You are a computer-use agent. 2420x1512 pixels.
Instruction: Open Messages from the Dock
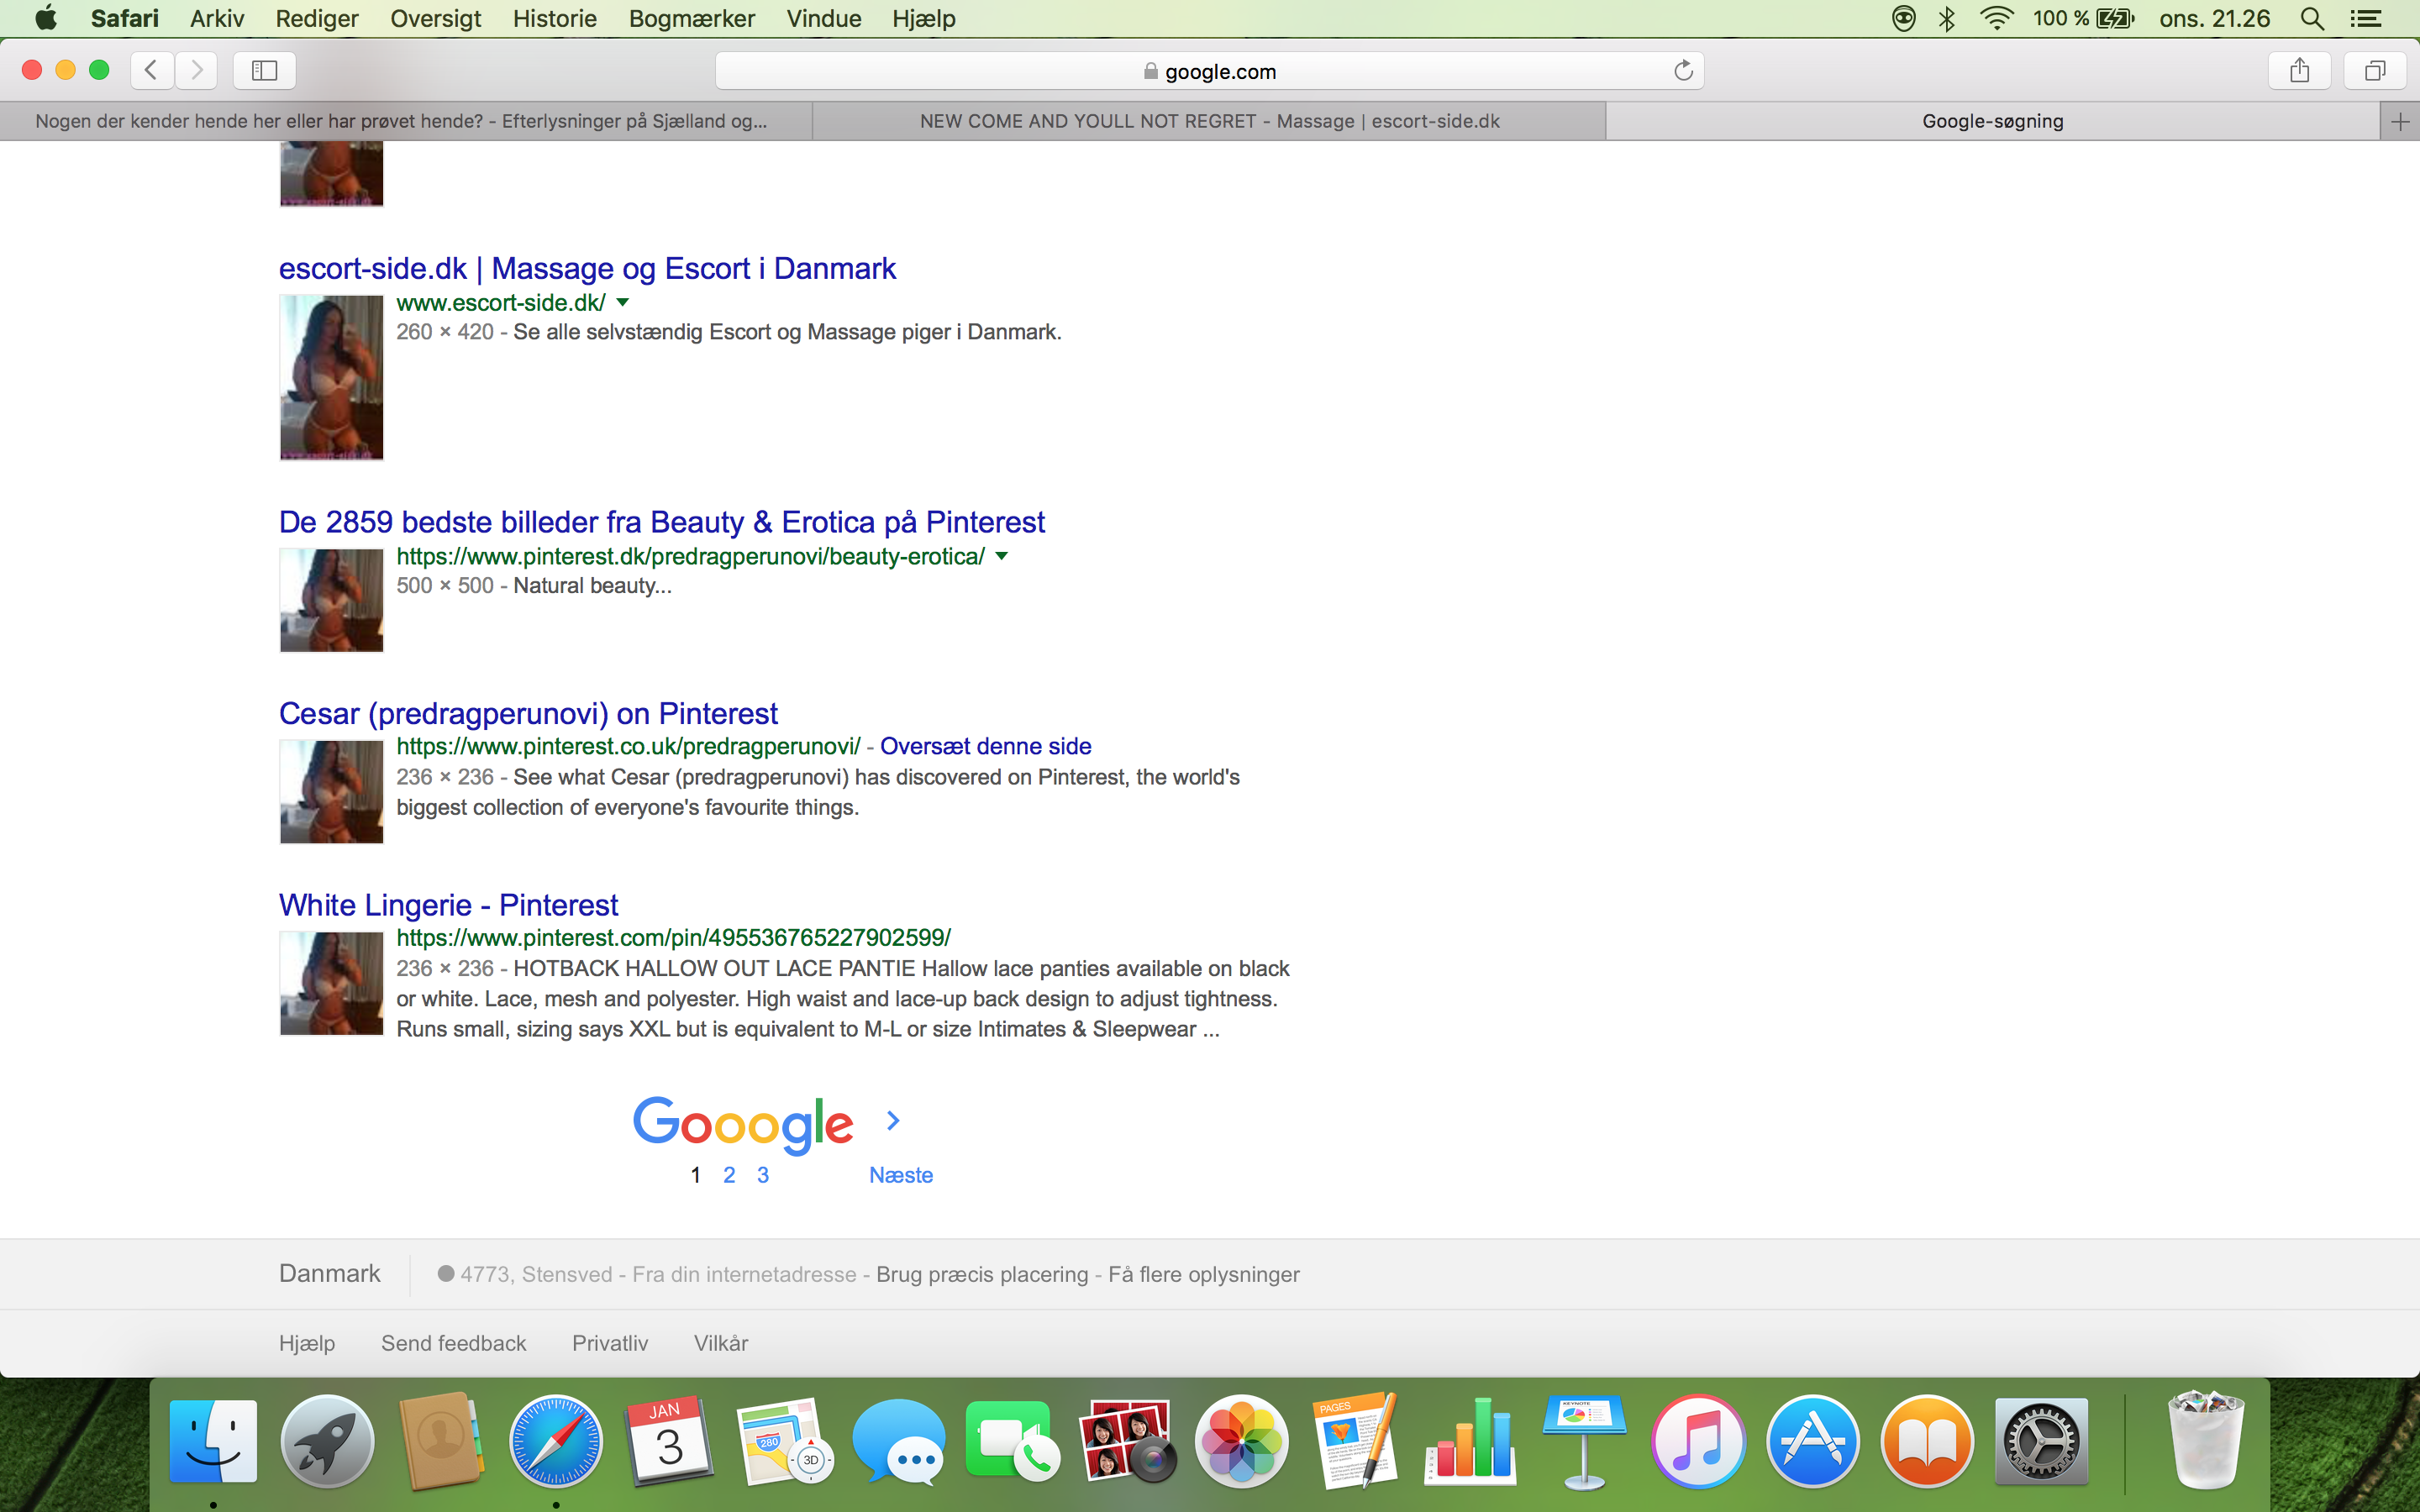pos(899,1441)
